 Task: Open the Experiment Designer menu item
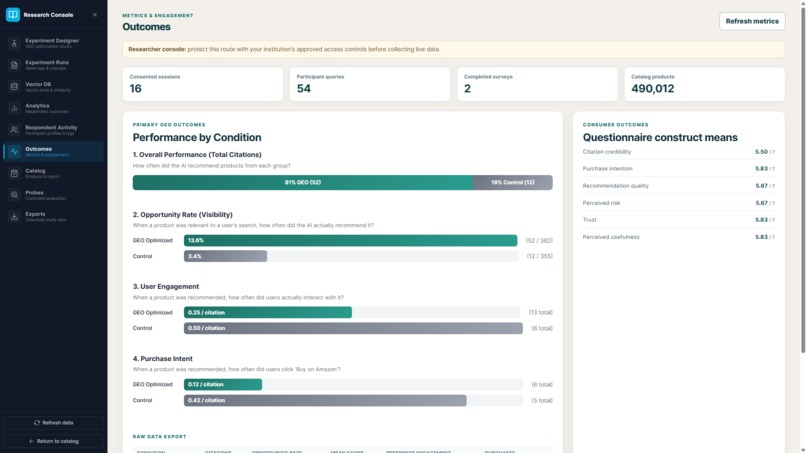(53, 43)
